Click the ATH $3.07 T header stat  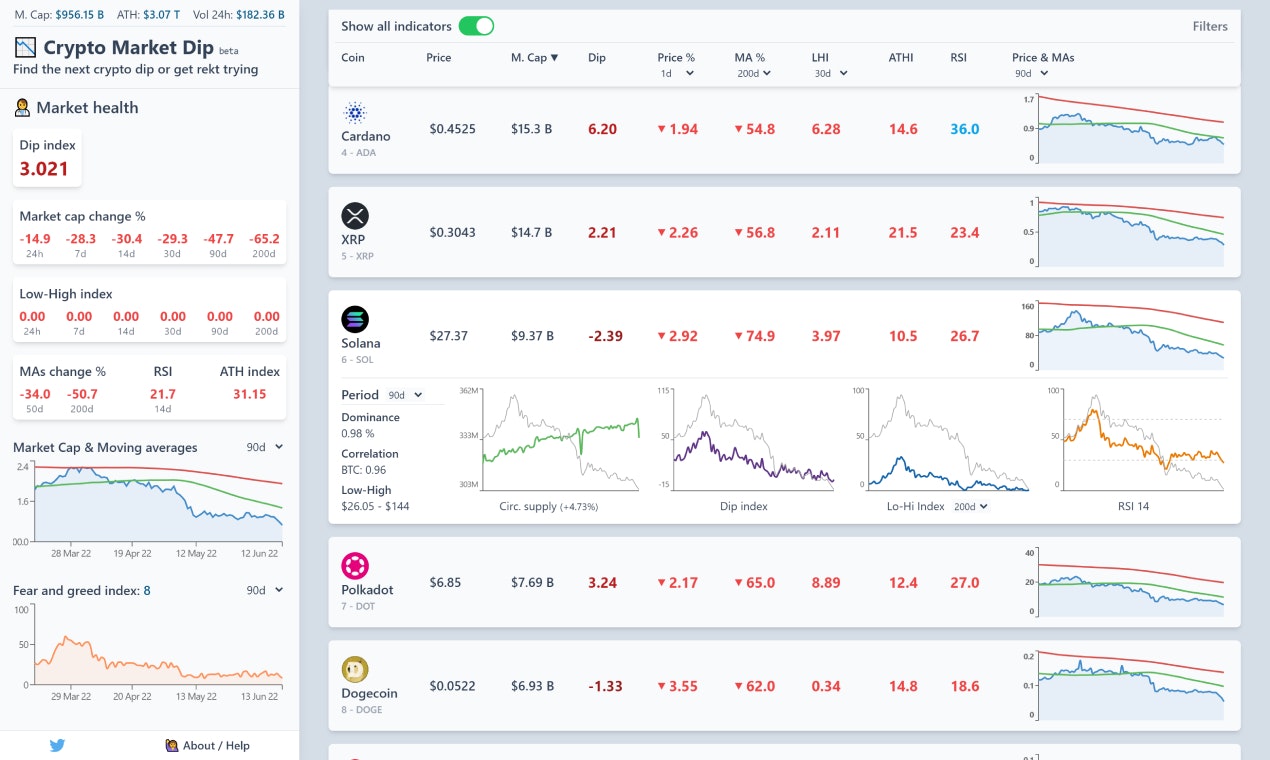(148, 15)
